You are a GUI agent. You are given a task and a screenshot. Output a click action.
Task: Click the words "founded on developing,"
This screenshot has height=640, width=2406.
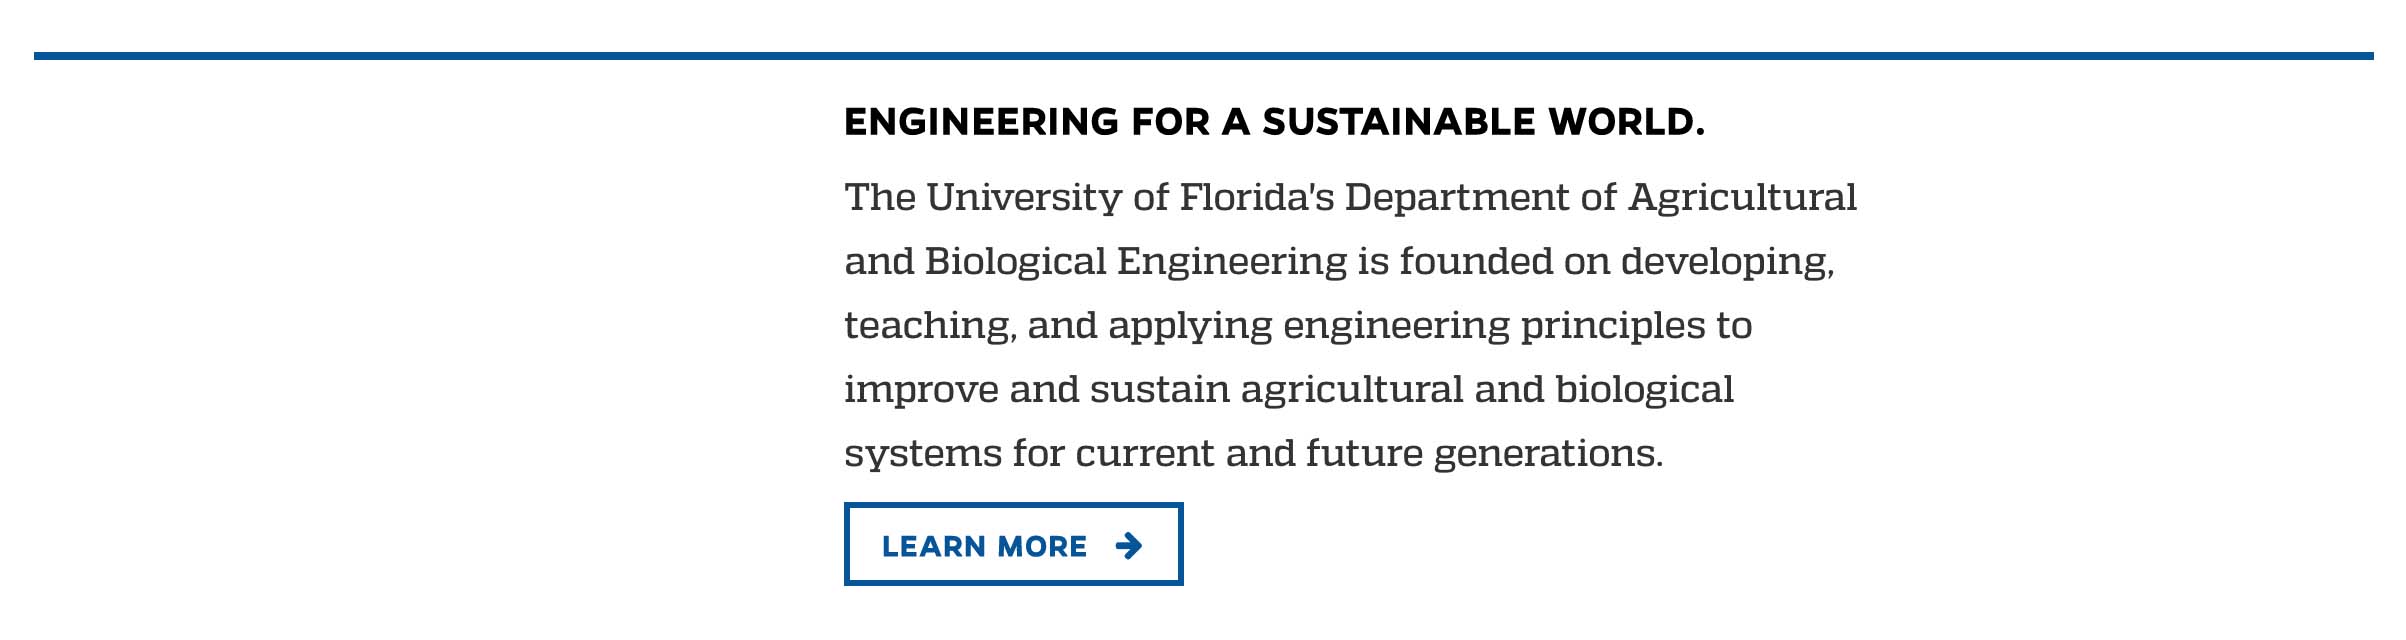click(x=1616, y=261)
